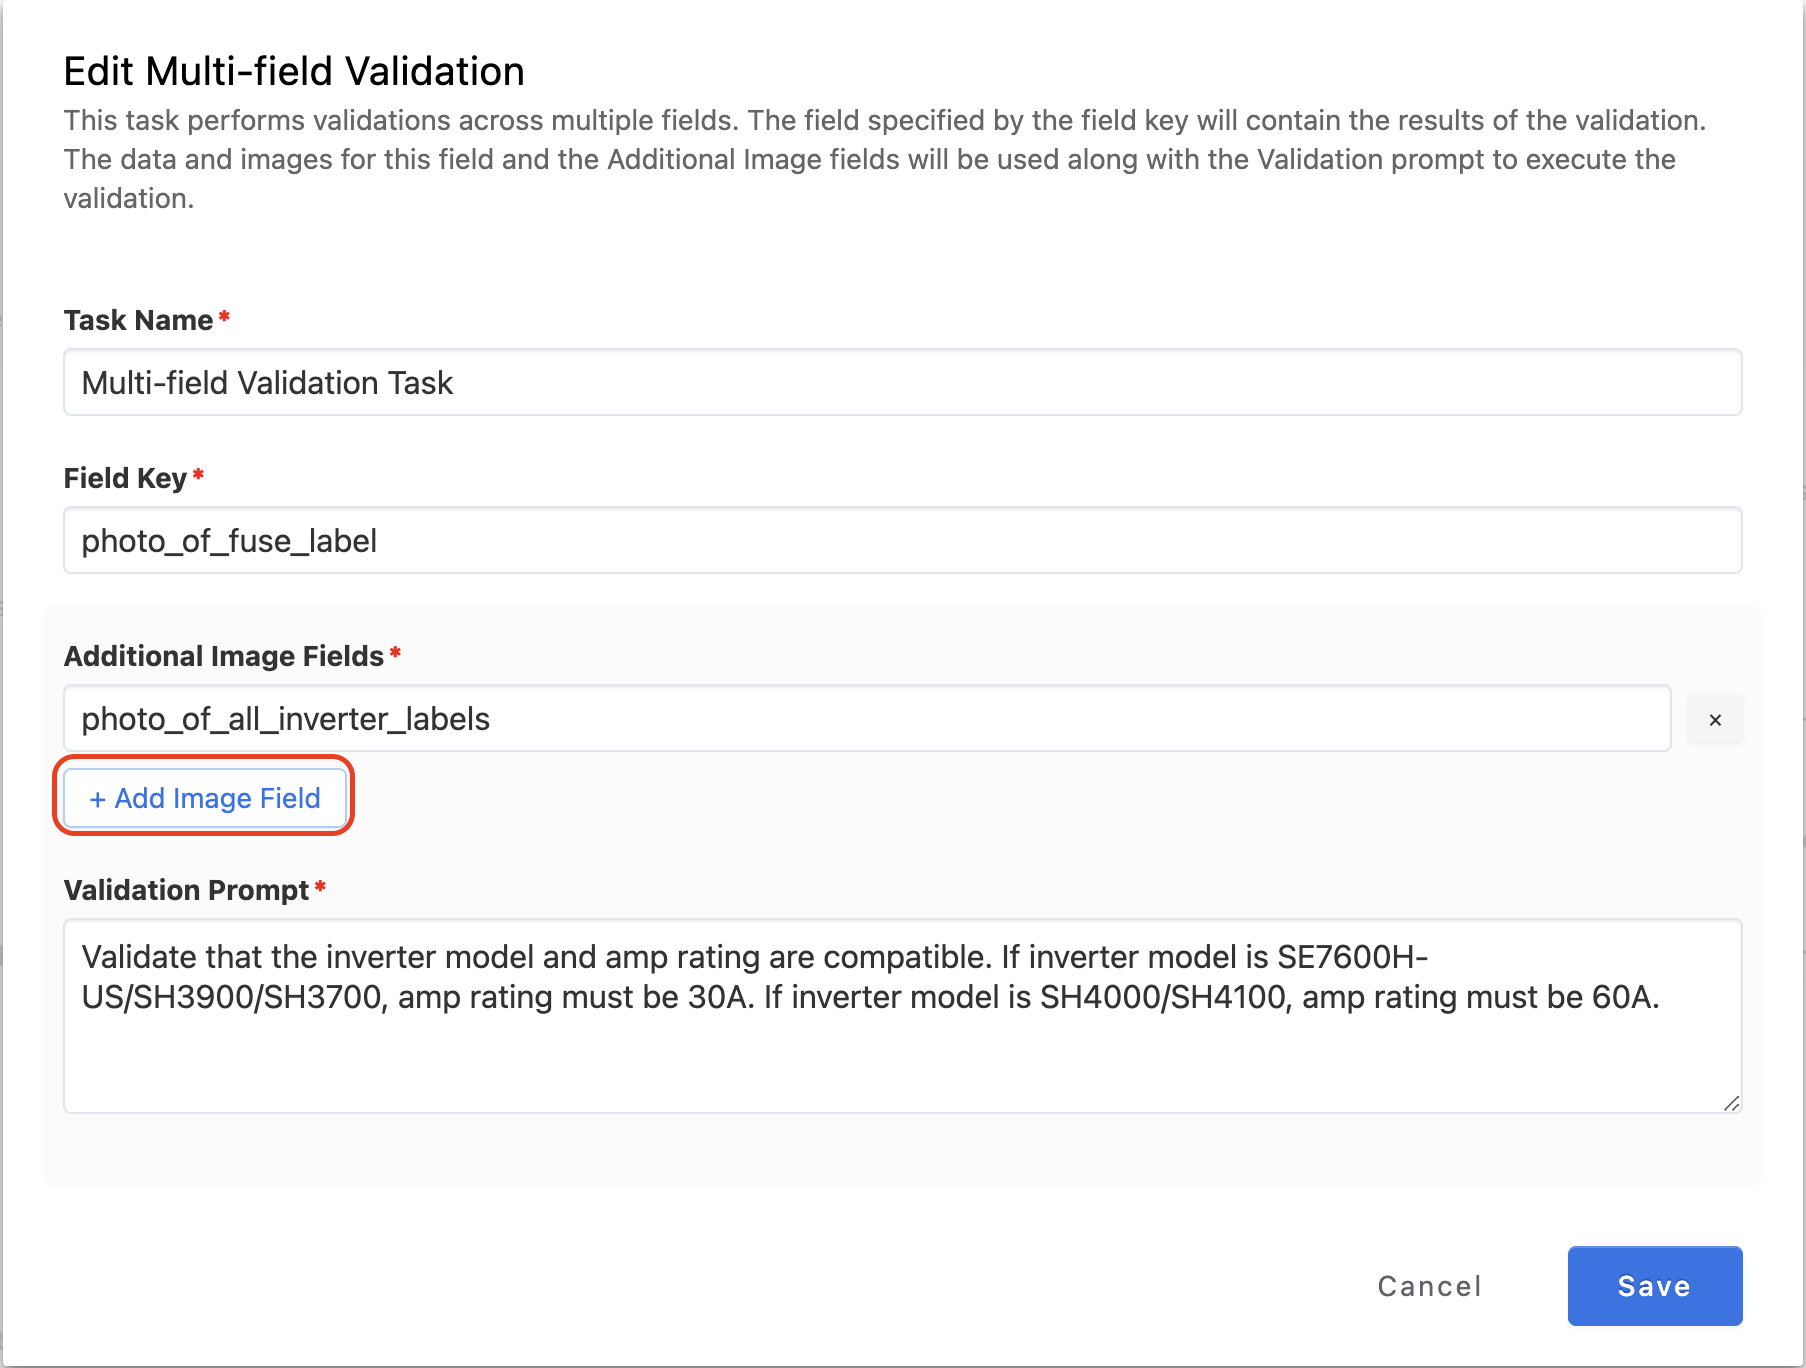The image size is (1806, 1368).
Task: Save the multi-field validation task
Action: (1654, 1286)
